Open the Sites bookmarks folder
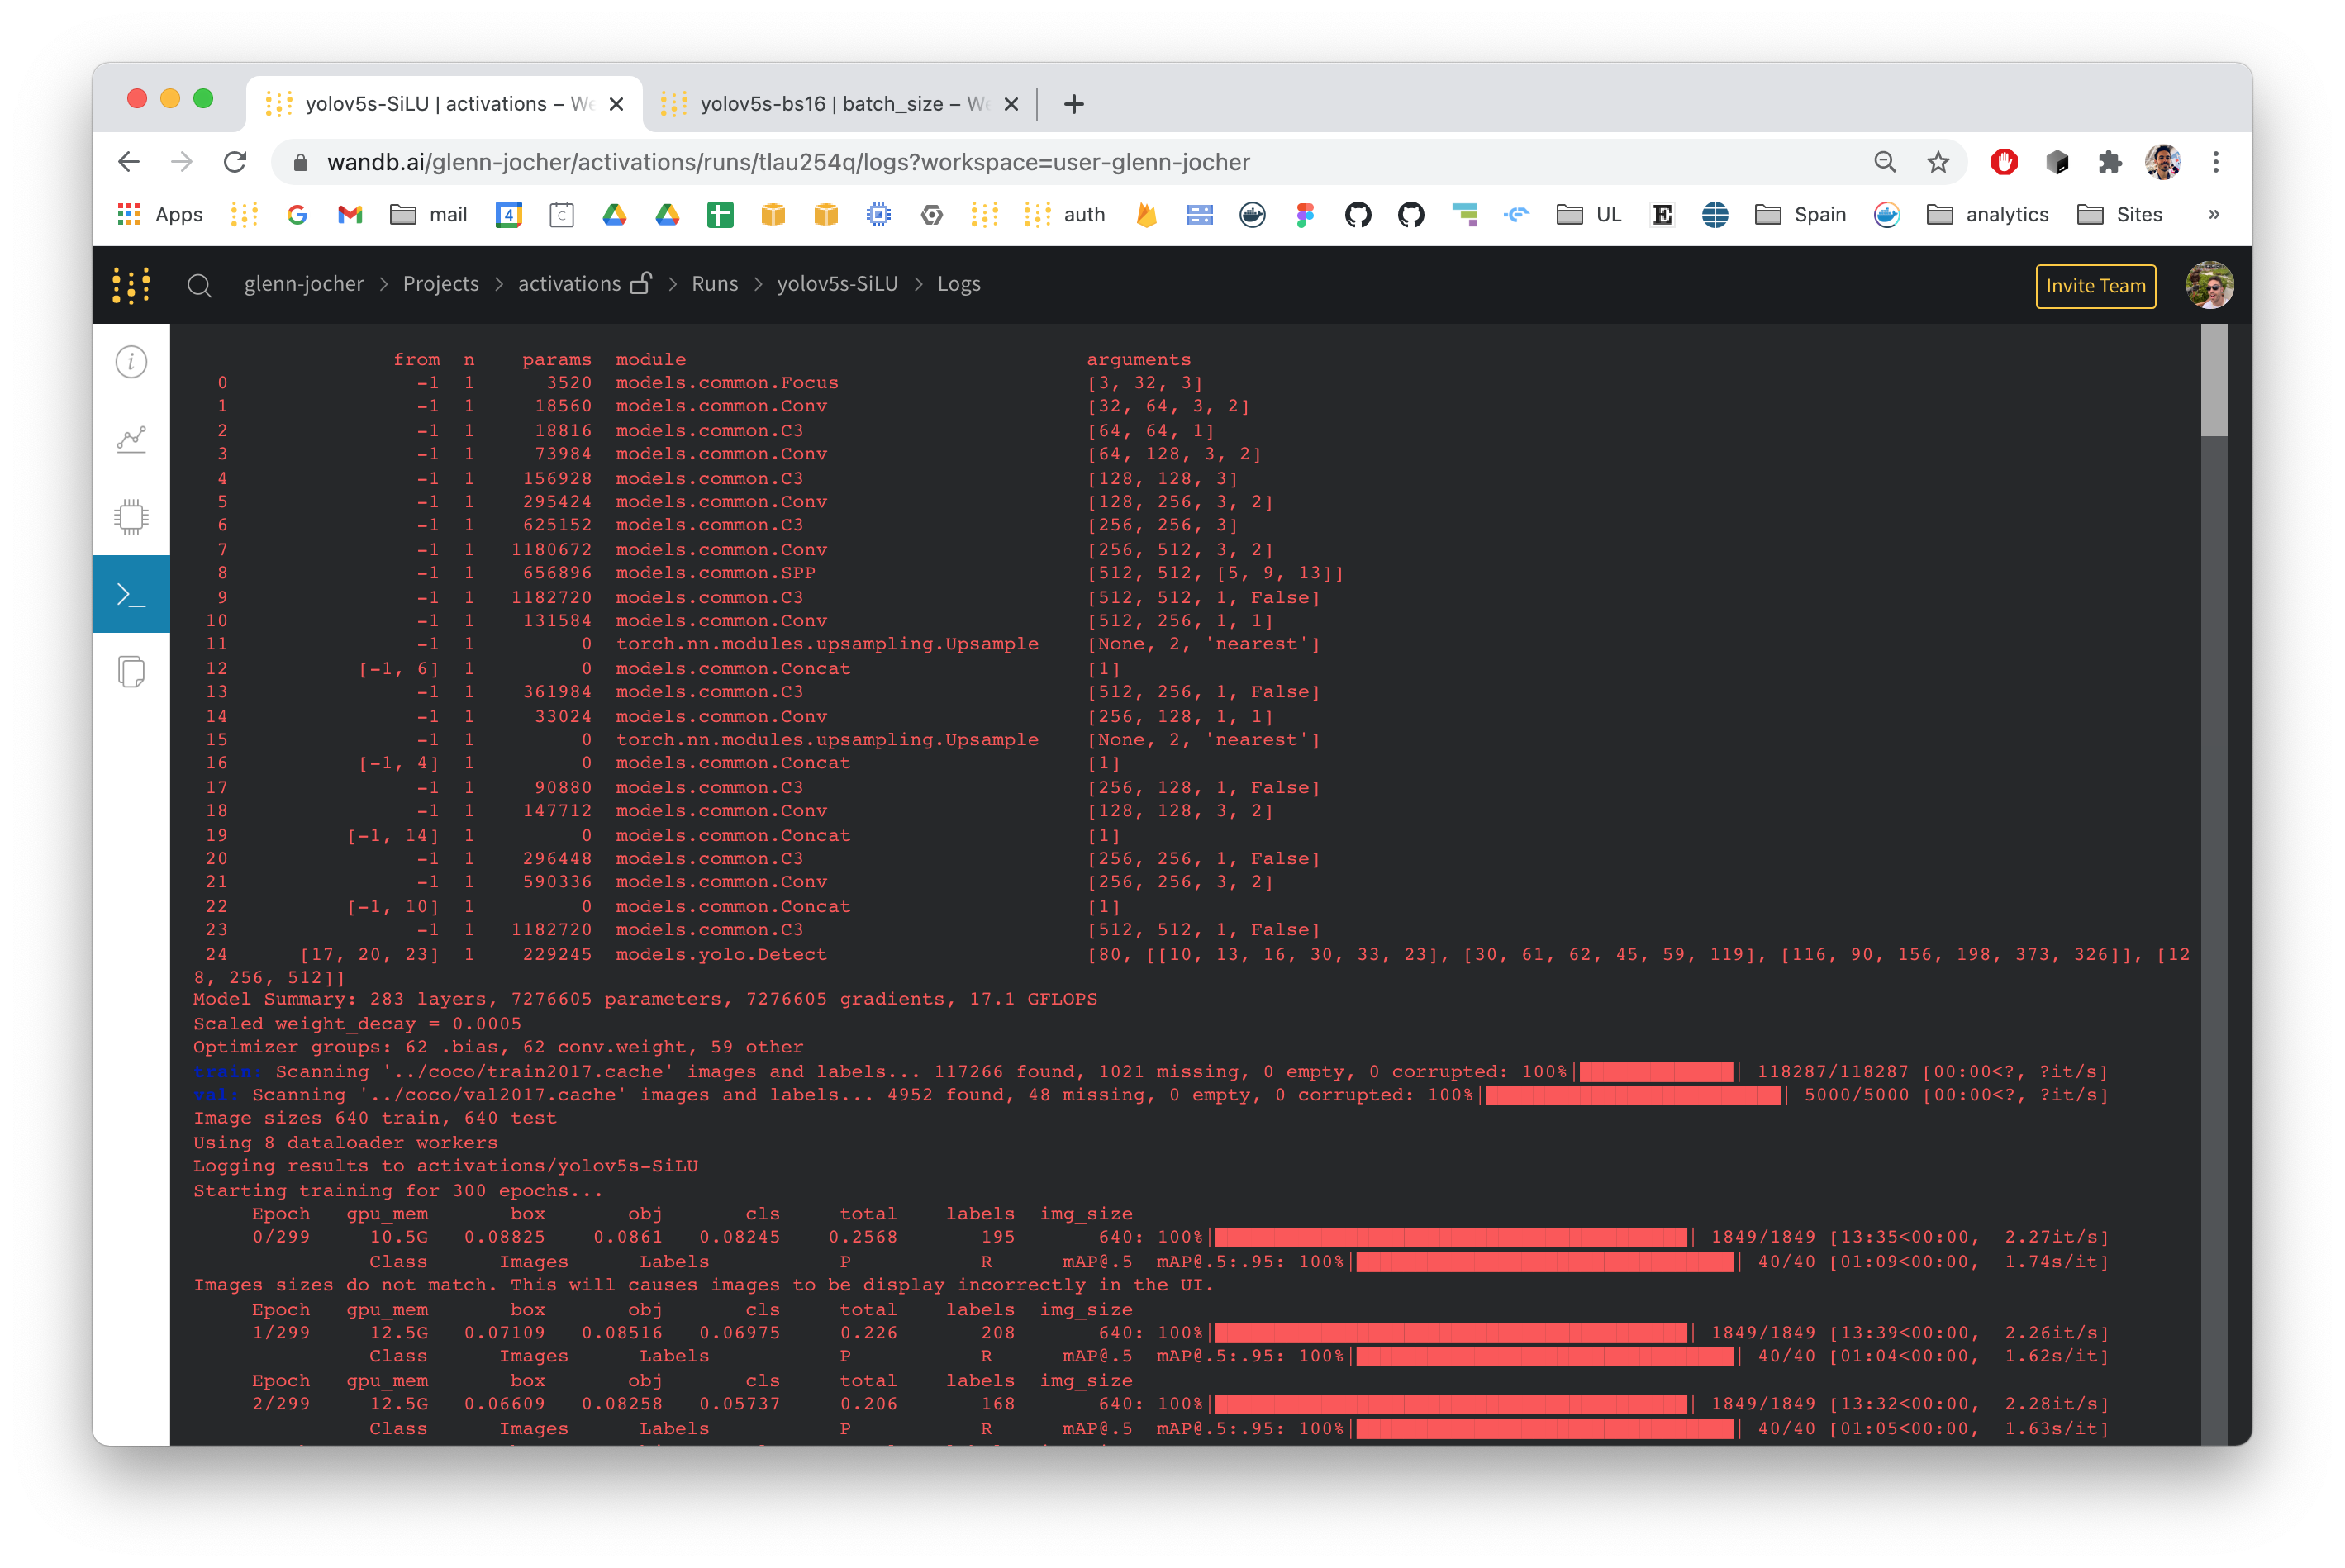The image size is (2345, 1568). pos(2120,214)
